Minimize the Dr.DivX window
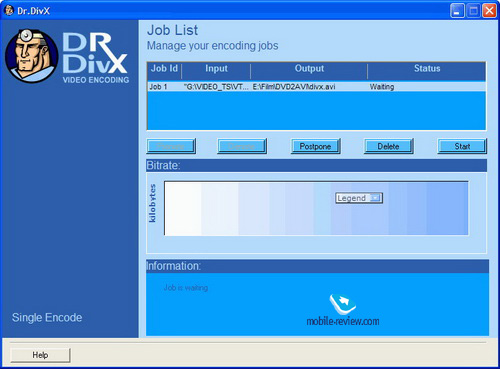 [457, 11]
